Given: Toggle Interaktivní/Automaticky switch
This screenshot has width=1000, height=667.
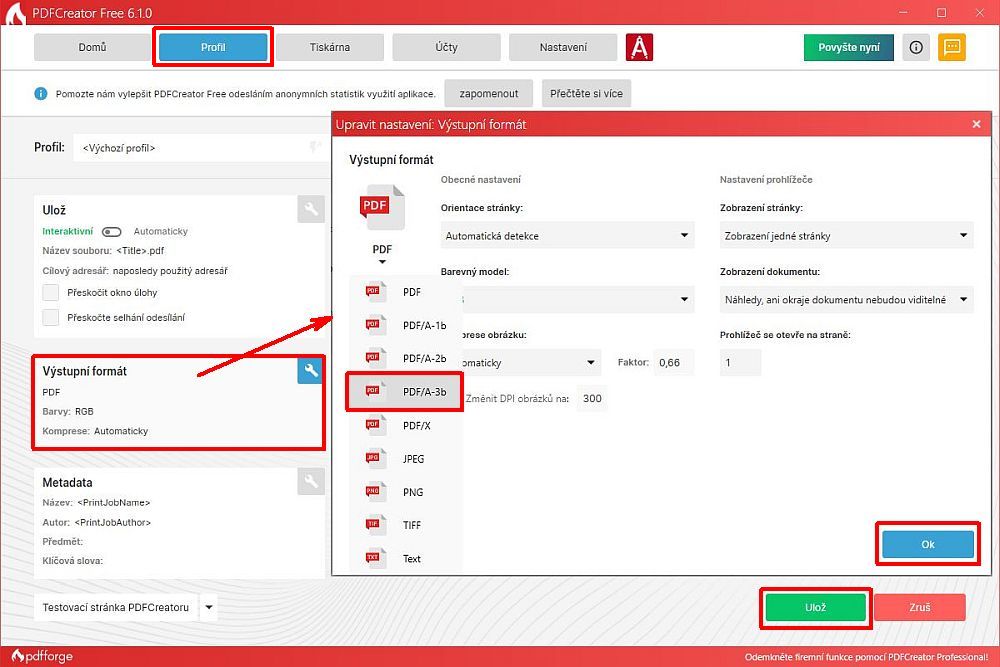Looking at the screenshot, I should (x=112, y=231).
